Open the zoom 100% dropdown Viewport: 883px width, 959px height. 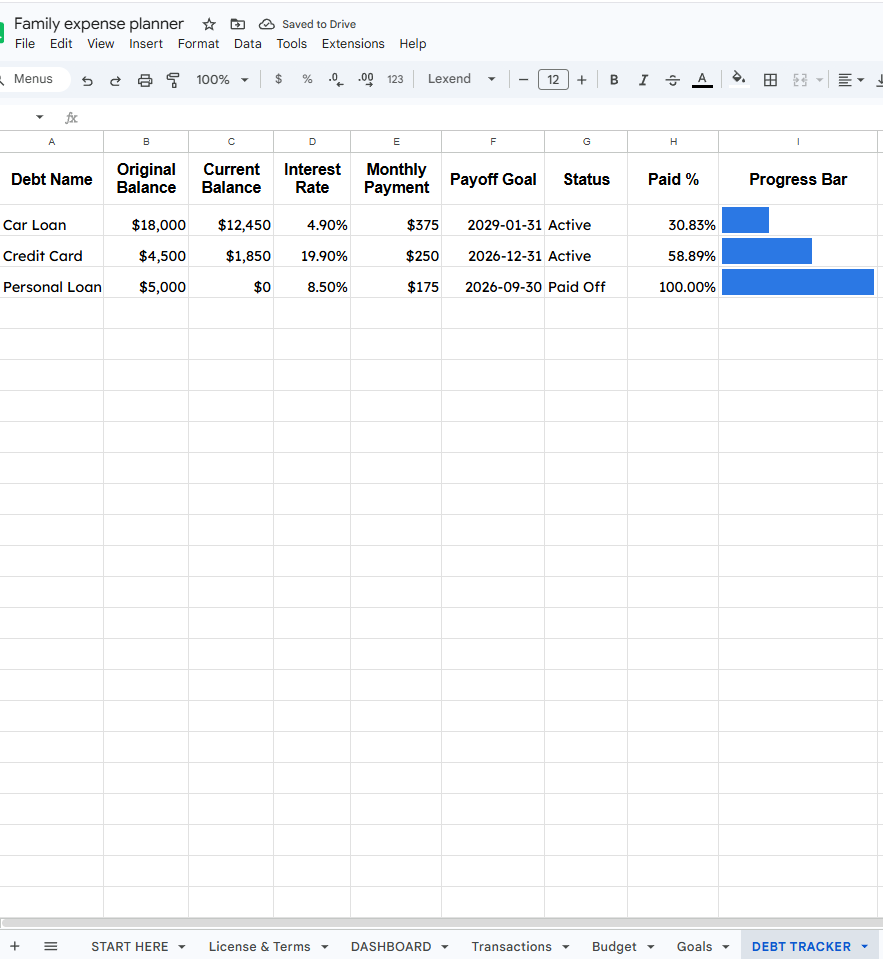click(222, 80)
